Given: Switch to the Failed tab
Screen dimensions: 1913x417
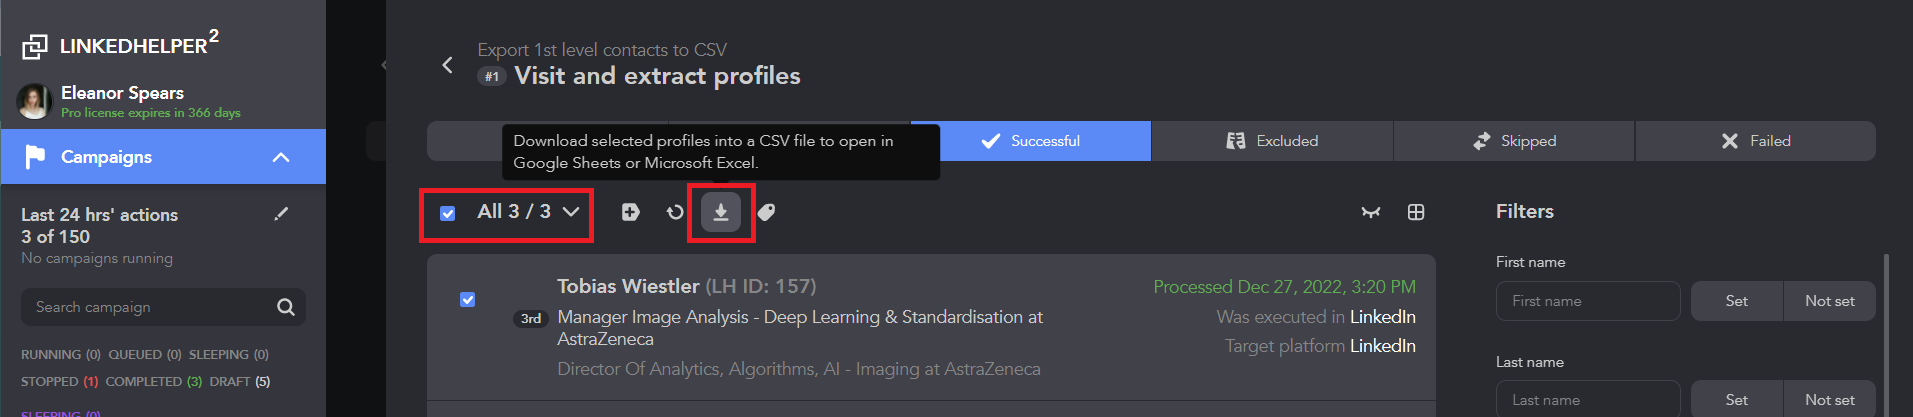Looking at the screenshot, I should coord(1755,141).
